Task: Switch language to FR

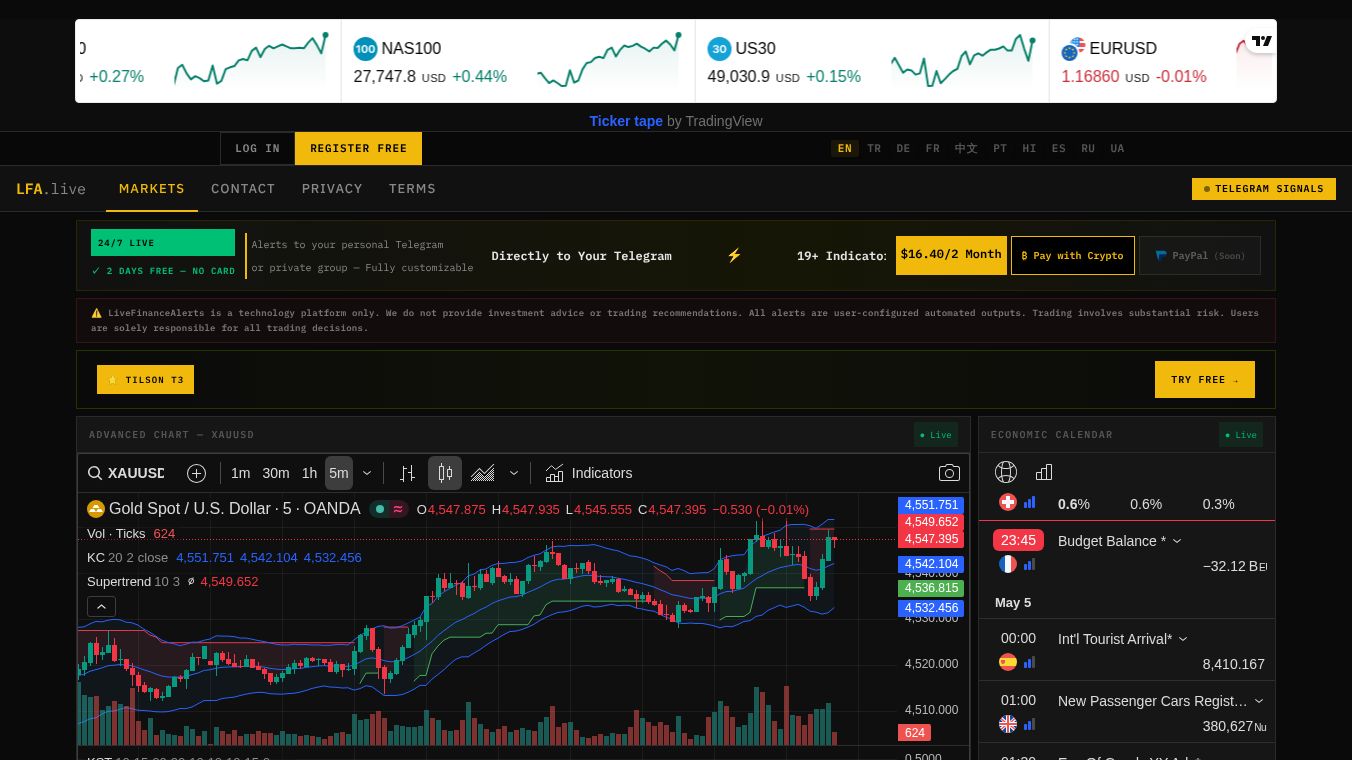Action: 933,148
